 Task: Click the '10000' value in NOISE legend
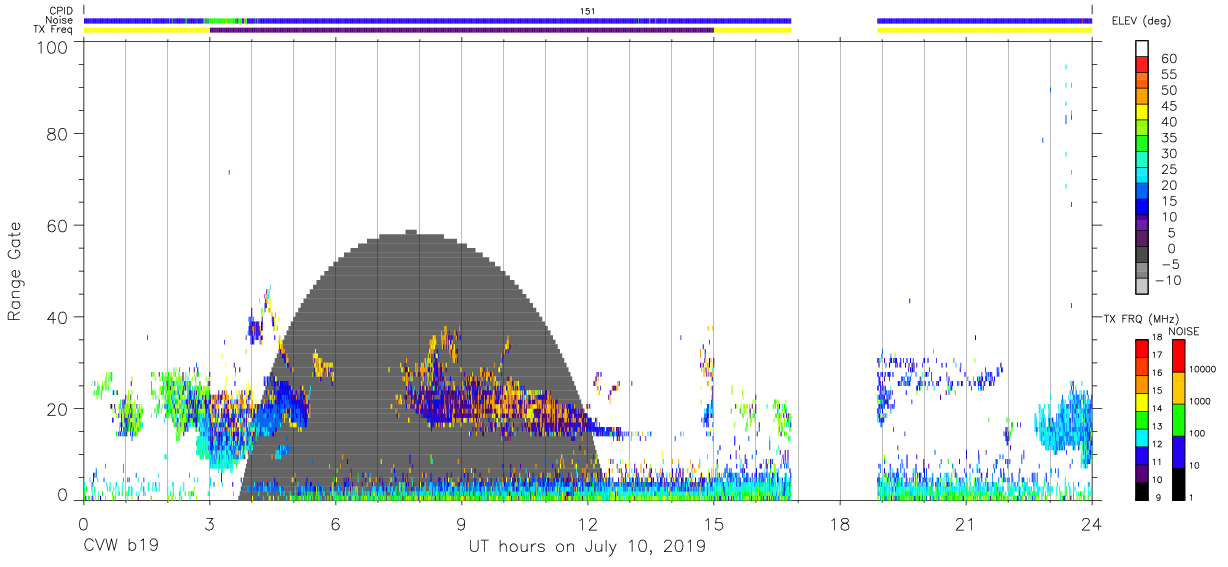1203,371
